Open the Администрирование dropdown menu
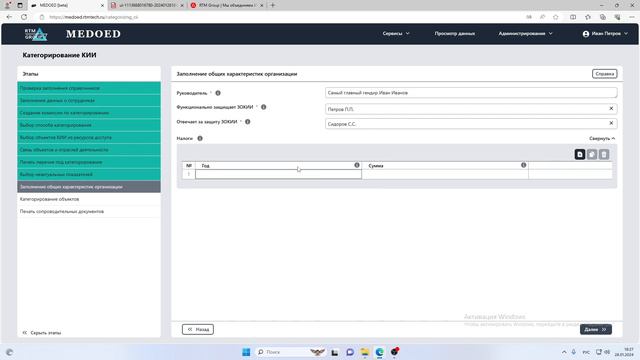 click(525, 33)
